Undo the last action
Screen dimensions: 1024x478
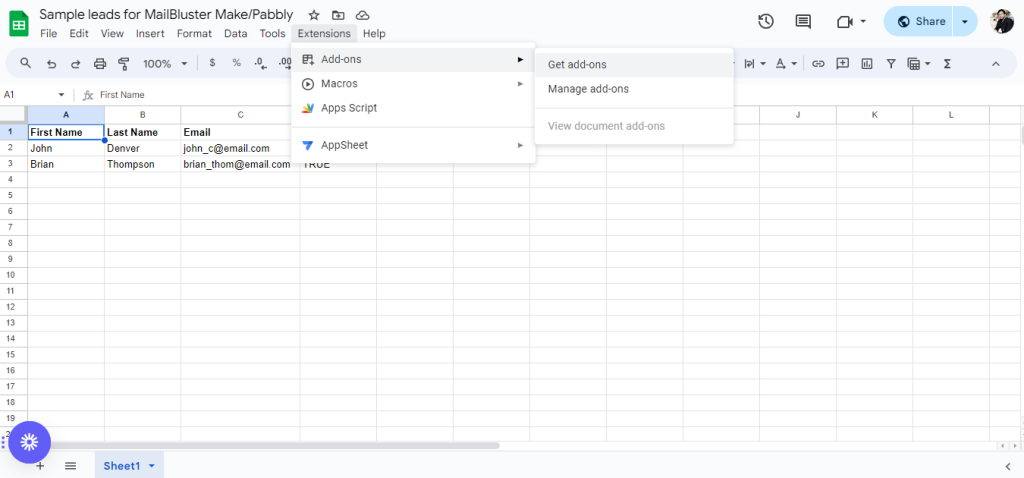[x=51, y=64]
